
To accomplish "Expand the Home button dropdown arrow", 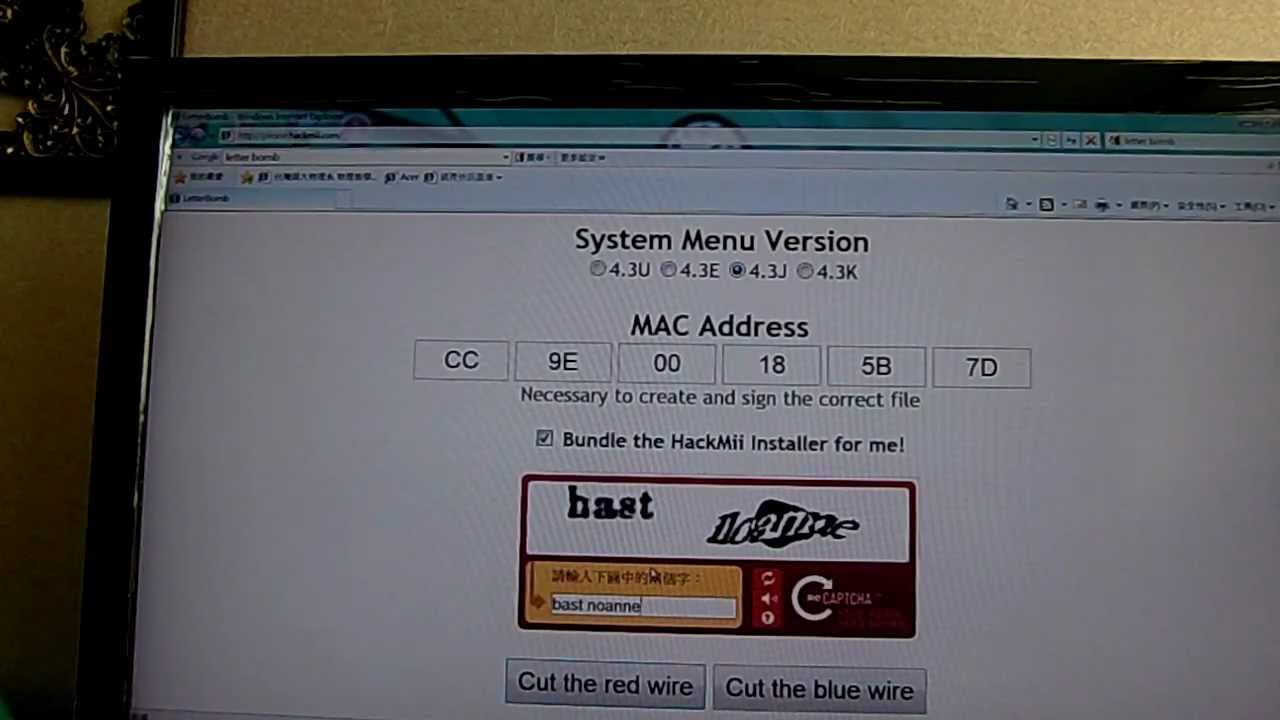I will tap(1029, 204).
